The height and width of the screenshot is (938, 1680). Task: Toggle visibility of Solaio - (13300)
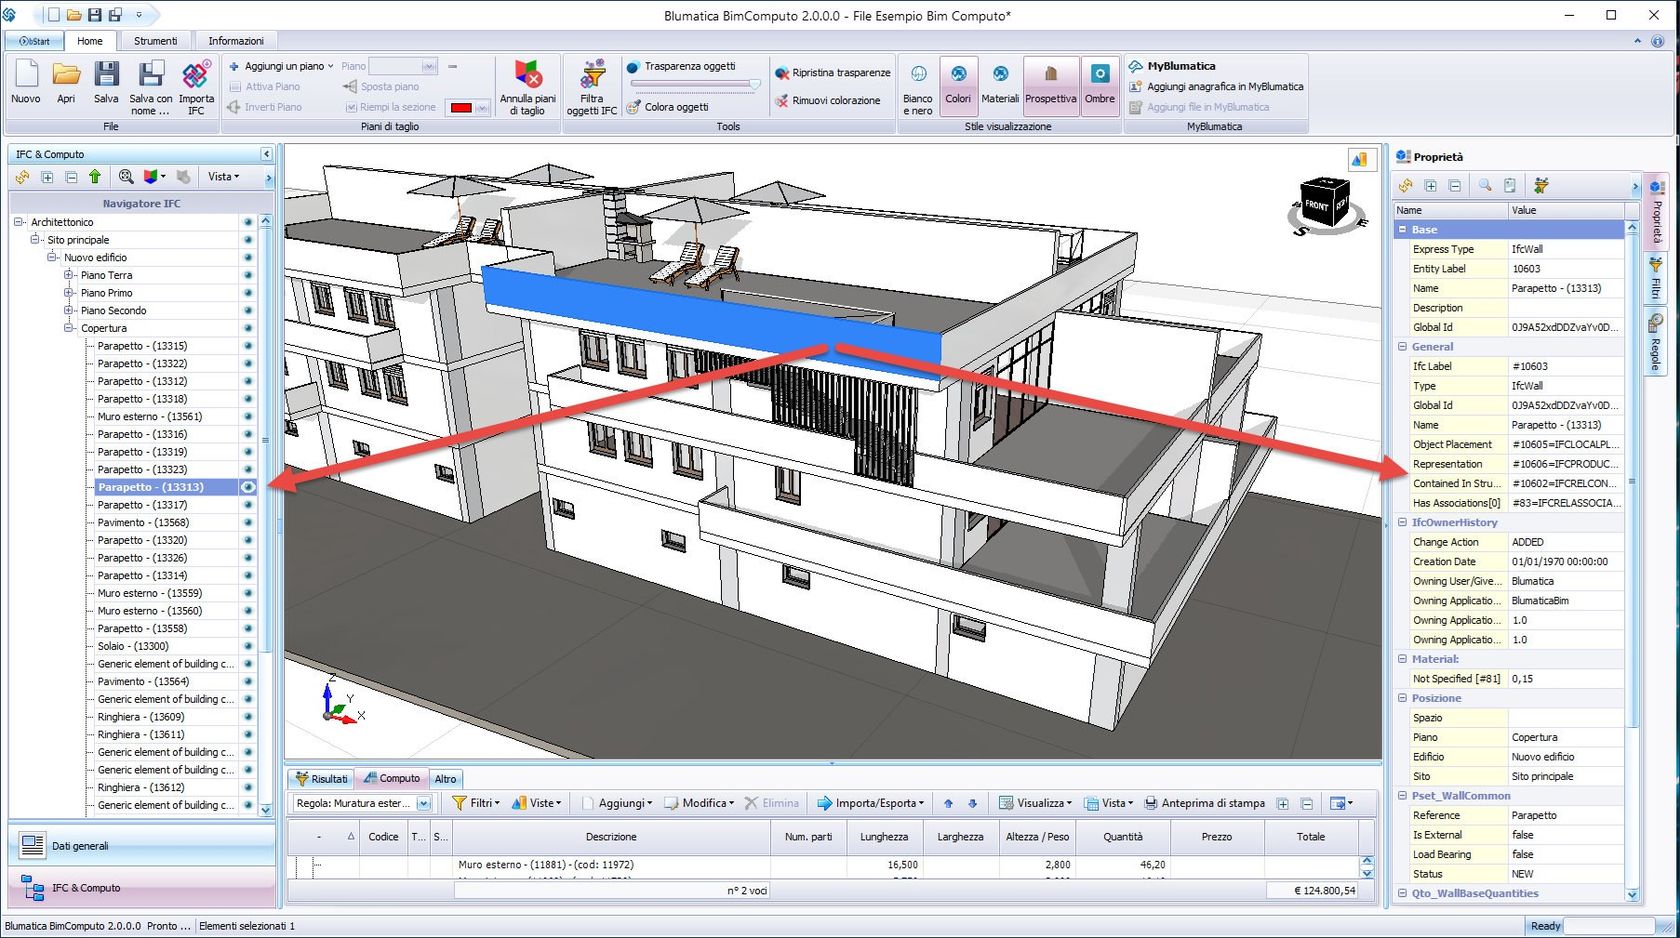click(247, 645)
